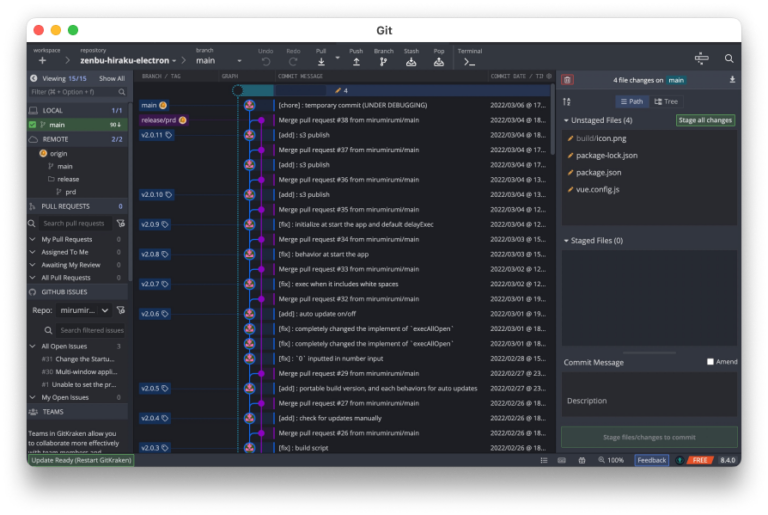Image resolution: width=768 pixels, height=515 pixels.
Task: Click the list view icon in status bar
Action: [x=544, y=460]
